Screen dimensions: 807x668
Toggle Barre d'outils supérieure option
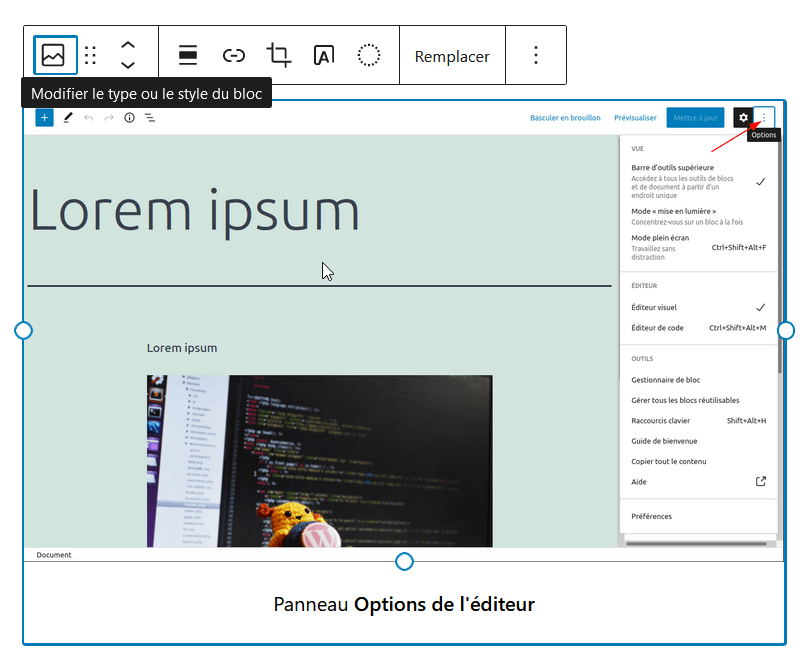[x=698, y=181]
